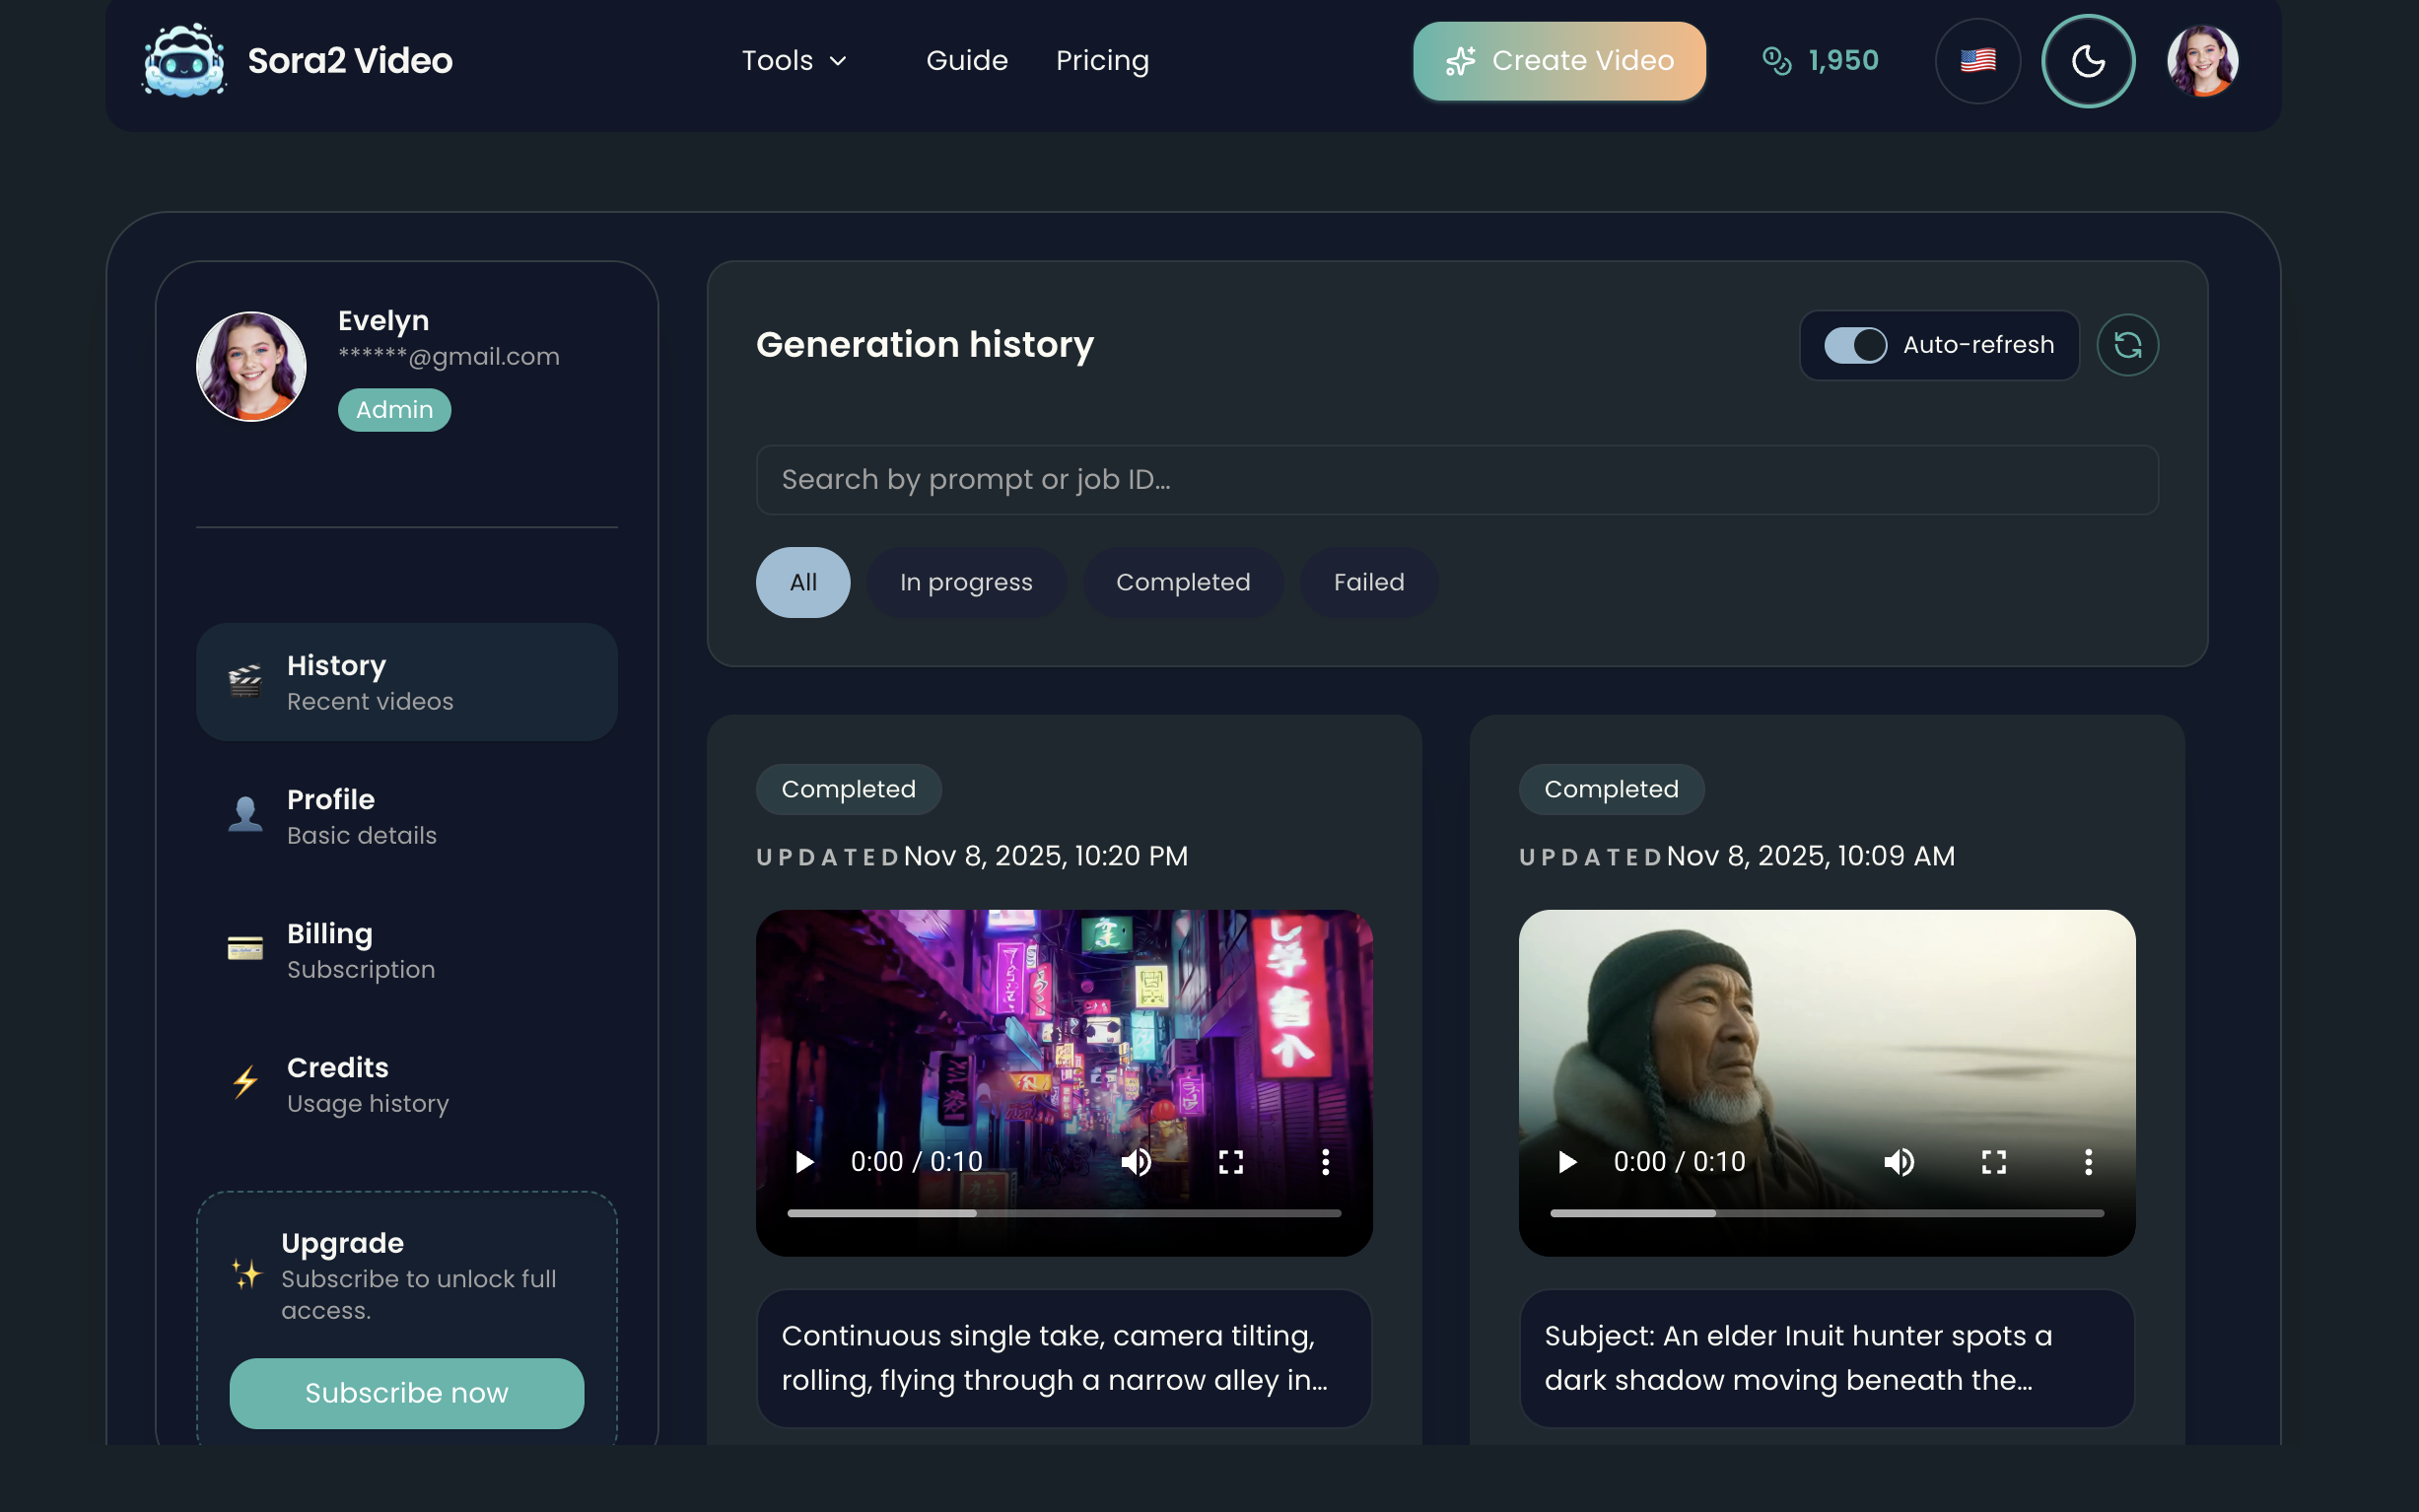Select the In progress filter

coord(965,582)
